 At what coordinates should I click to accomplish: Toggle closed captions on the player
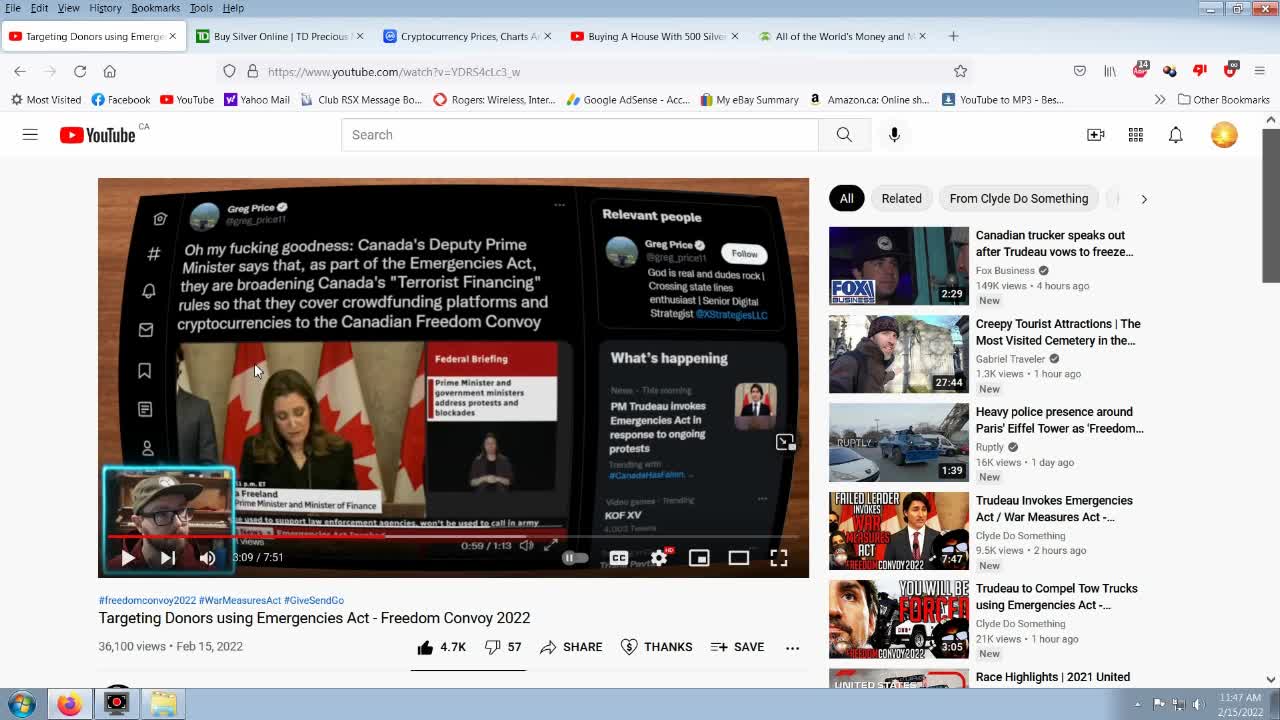[619, 558]
